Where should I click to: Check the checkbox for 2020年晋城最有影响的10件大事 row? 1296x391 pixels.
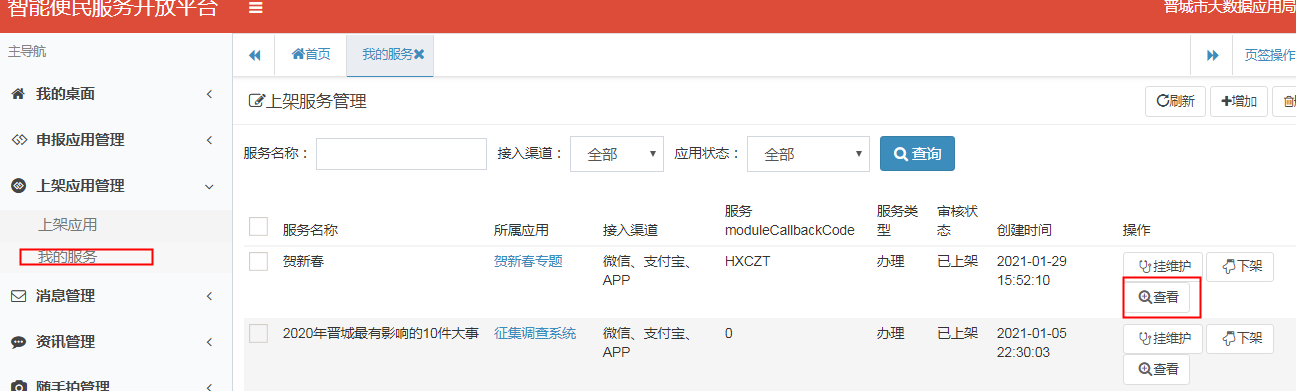258,334
